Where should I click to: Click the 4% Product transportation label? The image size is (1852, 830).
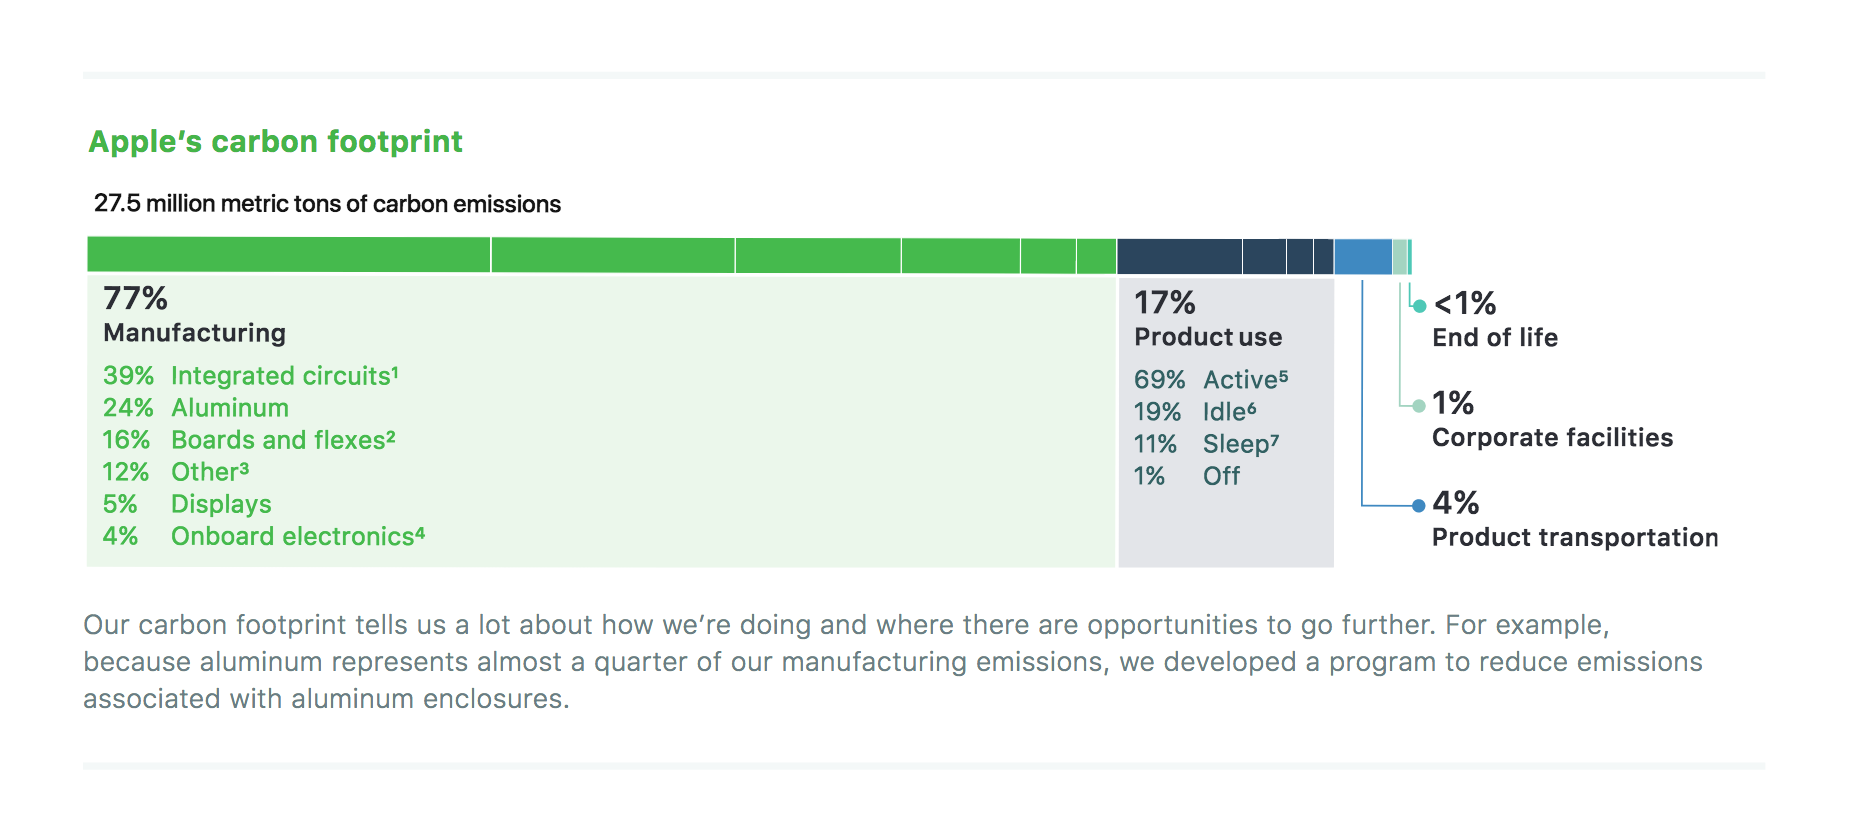coord(1575,520)
